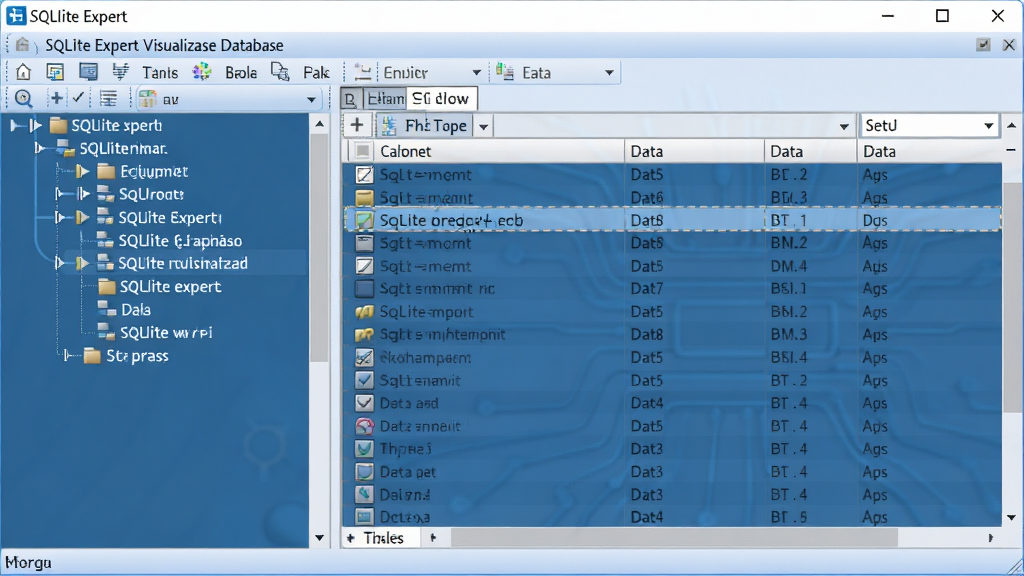
Task: Click the checkmark icon in left toolbar
Action: click(78, 98)
